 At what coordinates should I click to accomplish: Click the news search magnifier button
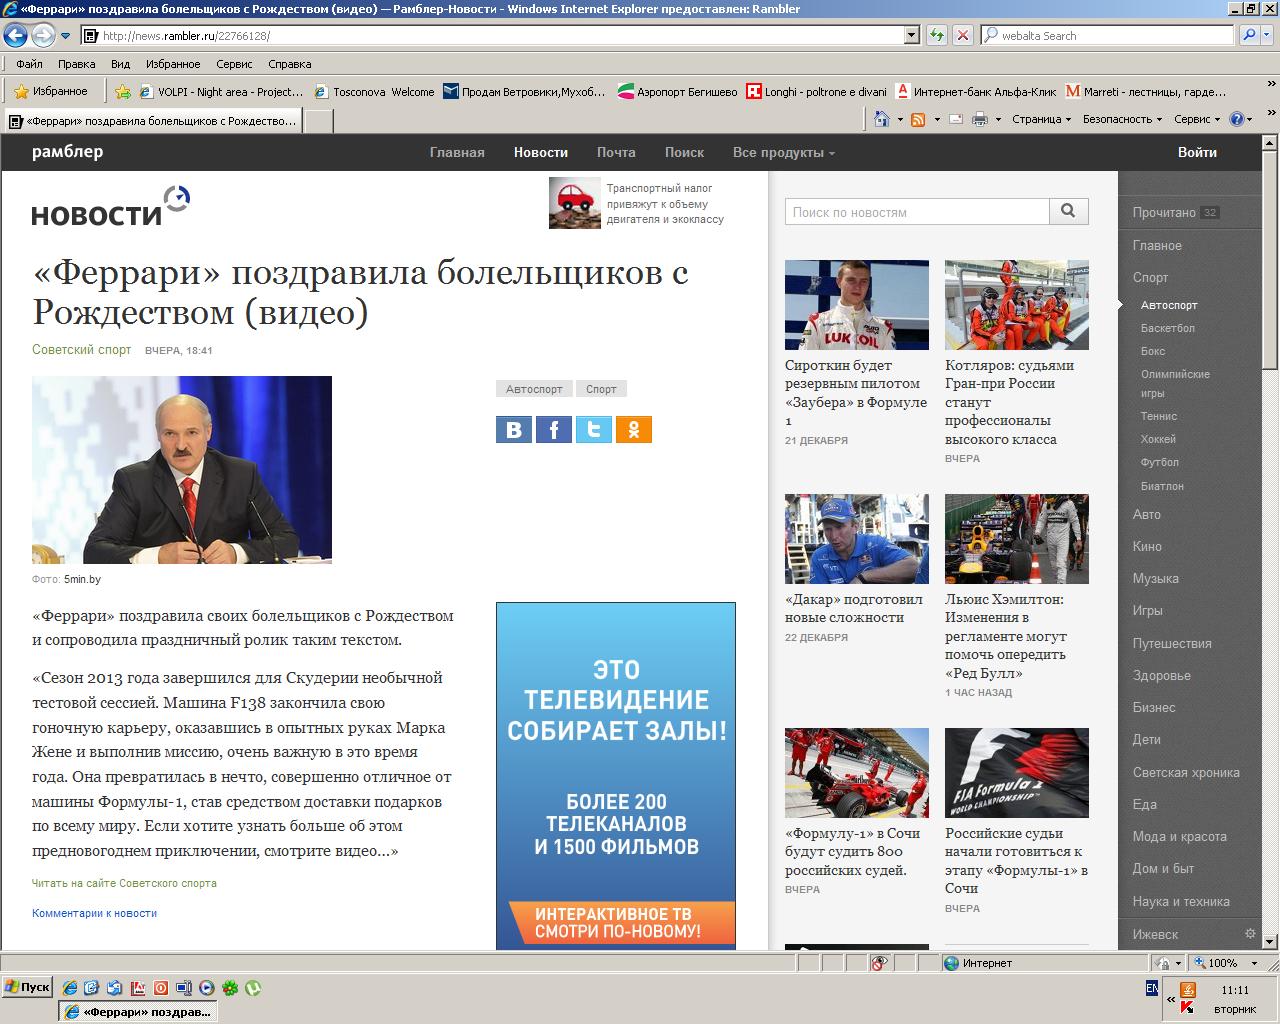click(x=1068, y=211)
